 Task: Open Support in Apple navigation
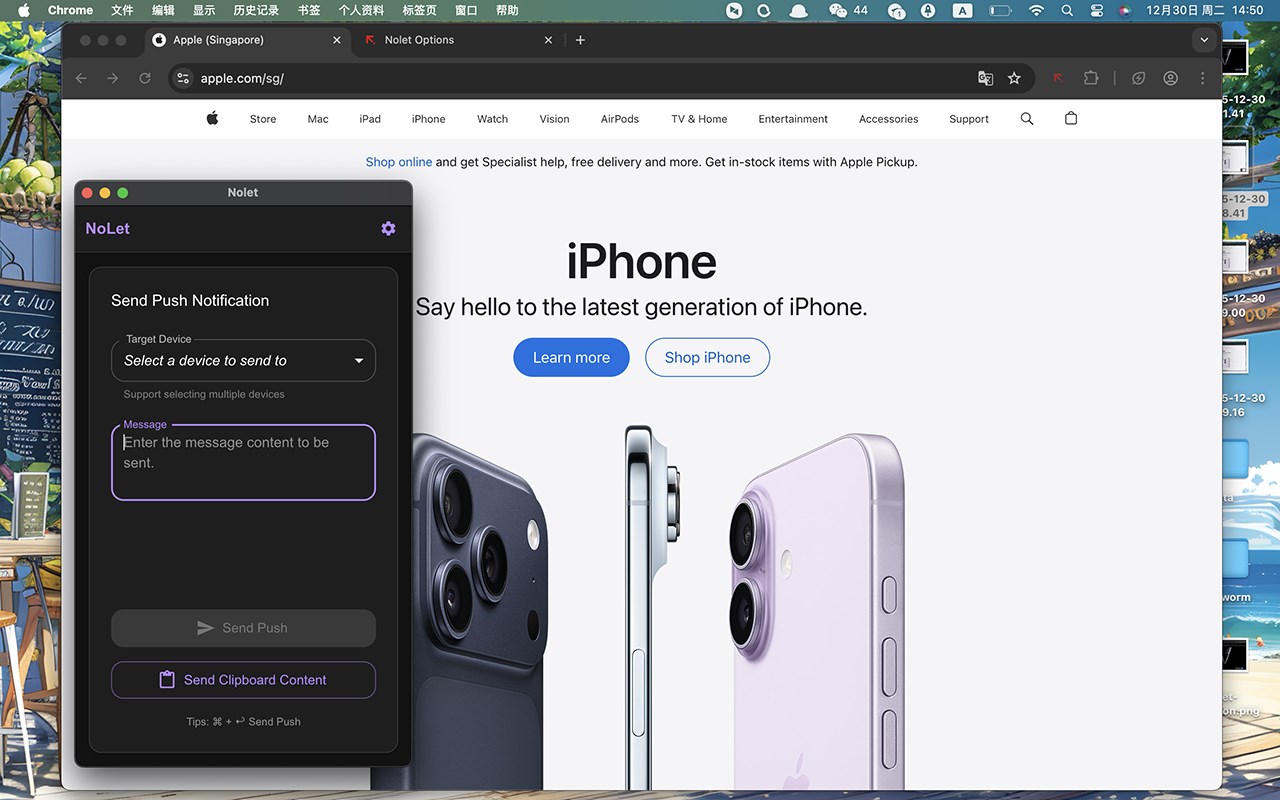pos(969,119)
